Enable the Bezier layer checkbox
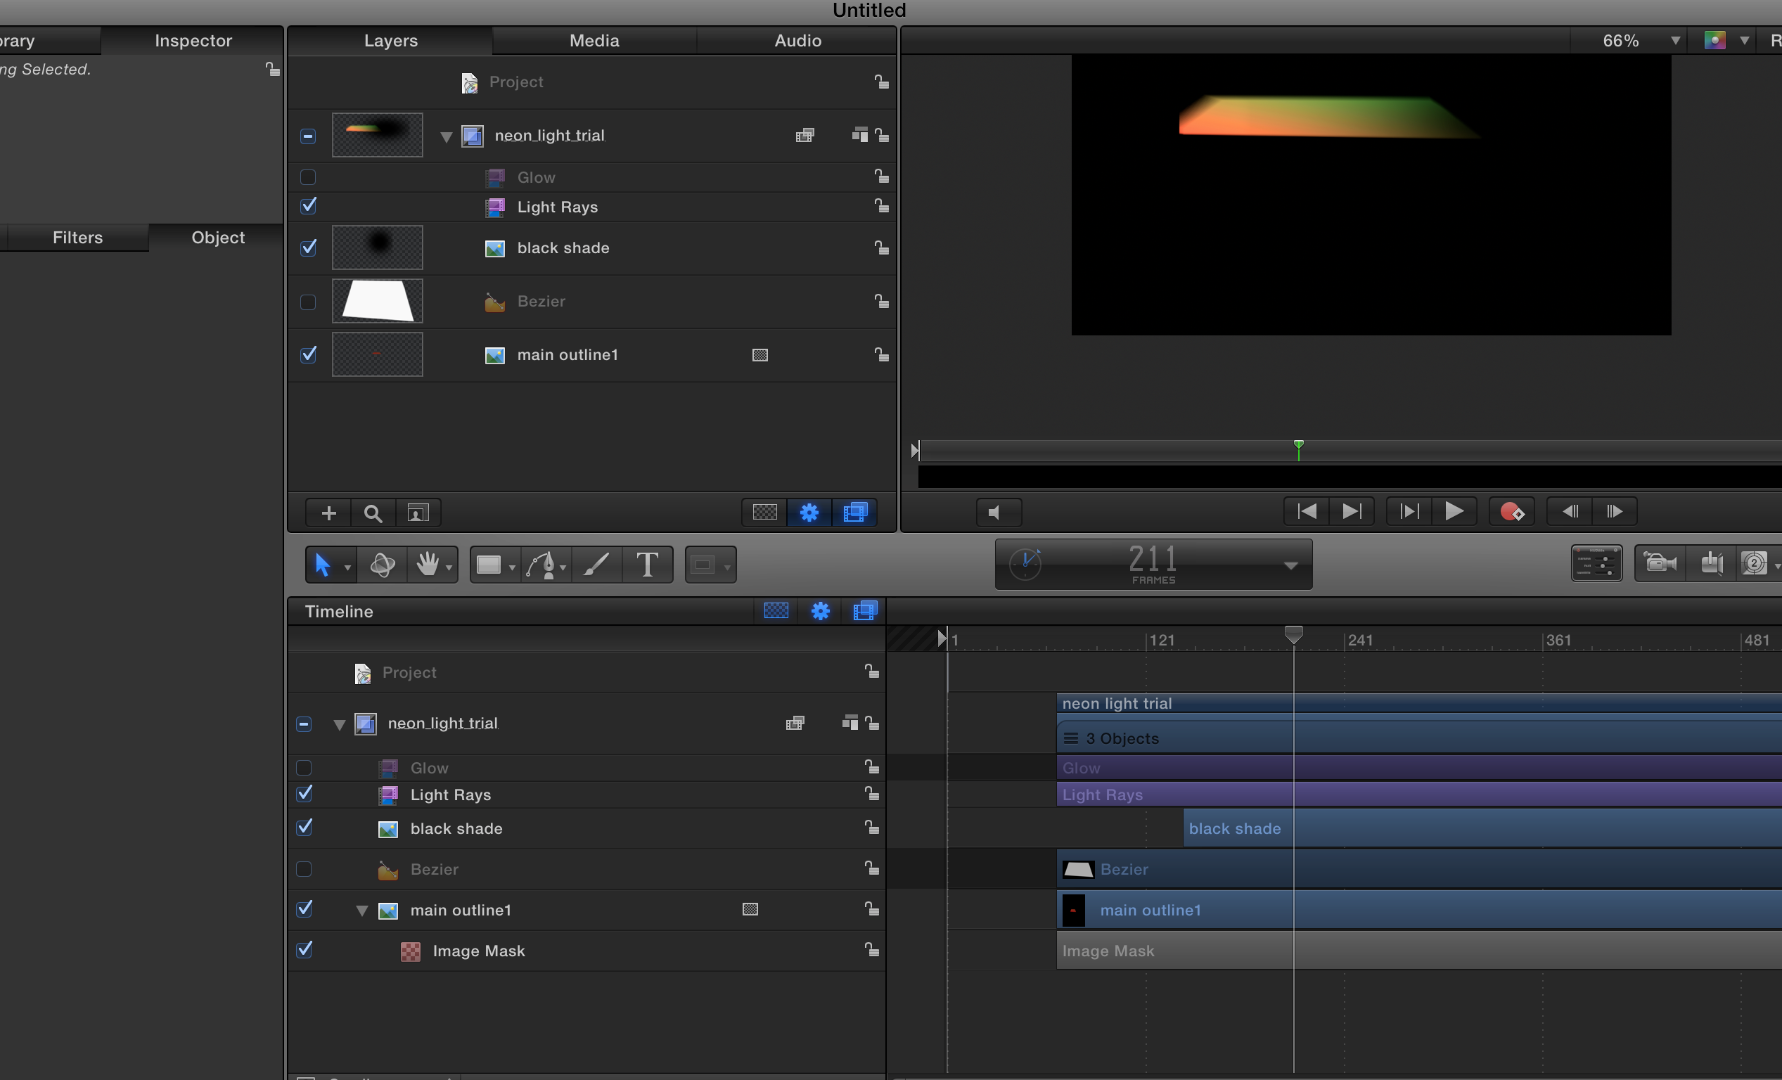Image resolution: width=1782 pixels, height=1080 pixels. click(x=308, y=302)
